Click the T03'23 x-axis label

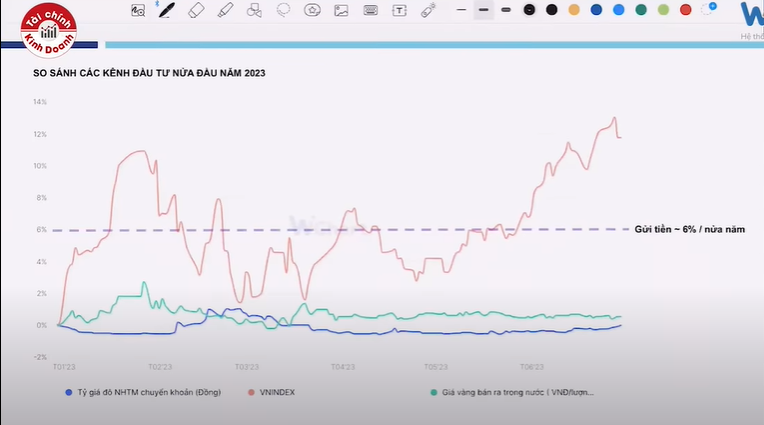(247, 367)
